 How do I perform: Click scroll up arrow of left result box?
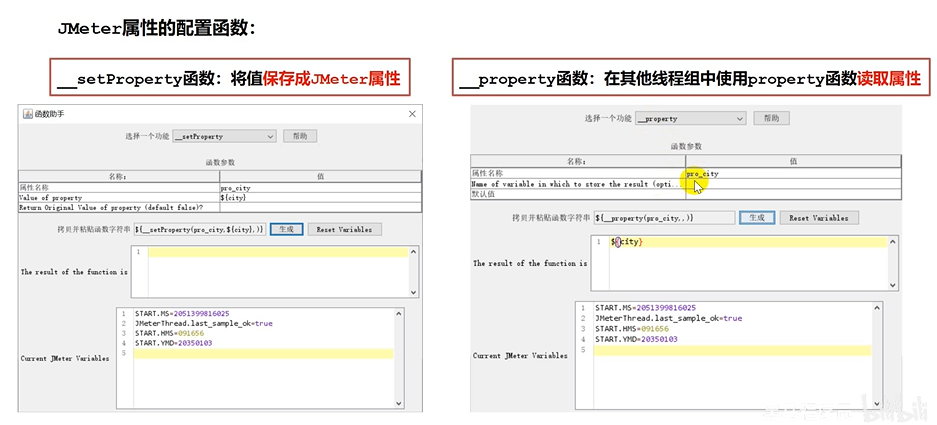[414, 252]
